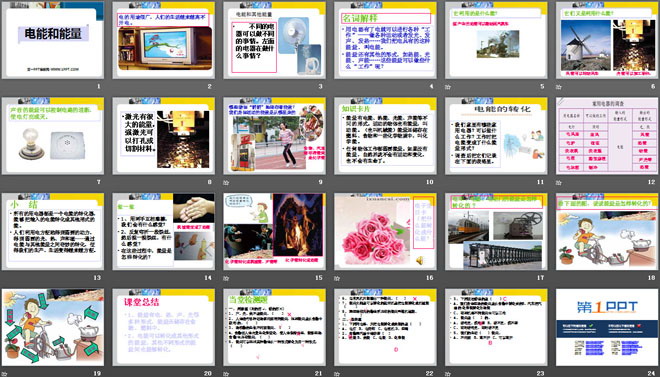
Task: Select title slide 1 with 电能和能量
Action: point(53,40)
